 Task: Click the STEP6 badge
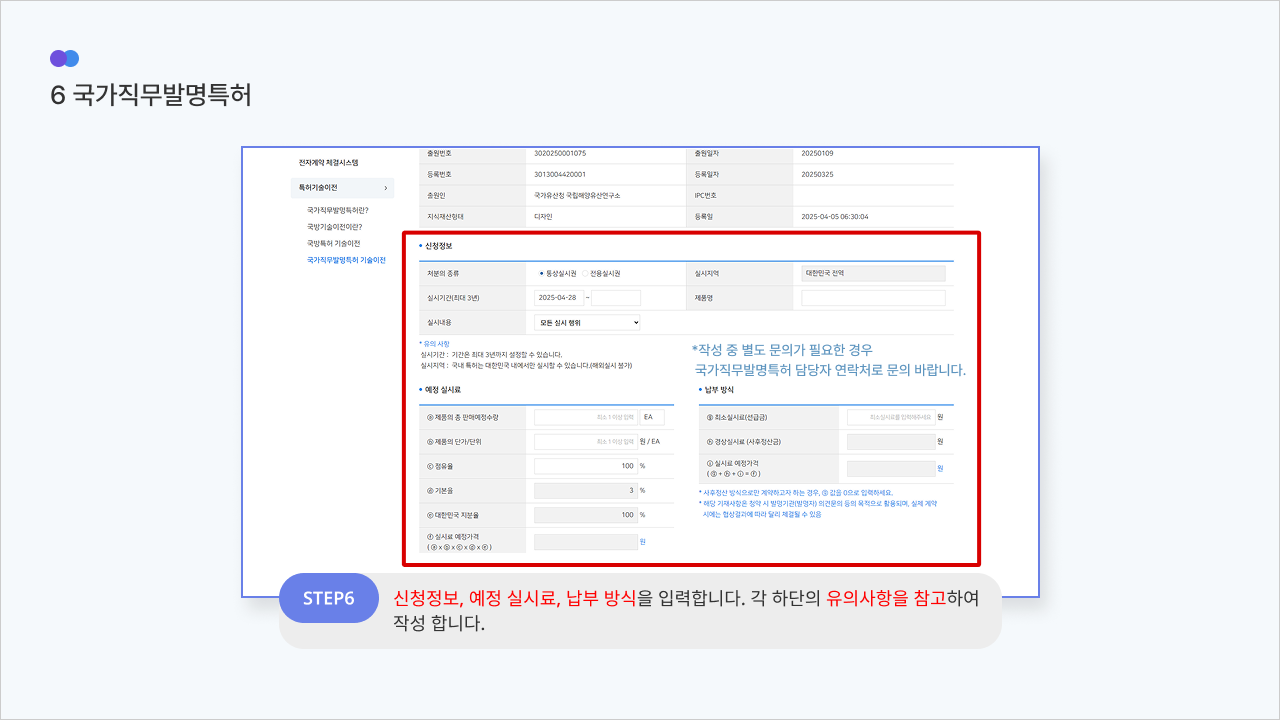pos(329,598)
